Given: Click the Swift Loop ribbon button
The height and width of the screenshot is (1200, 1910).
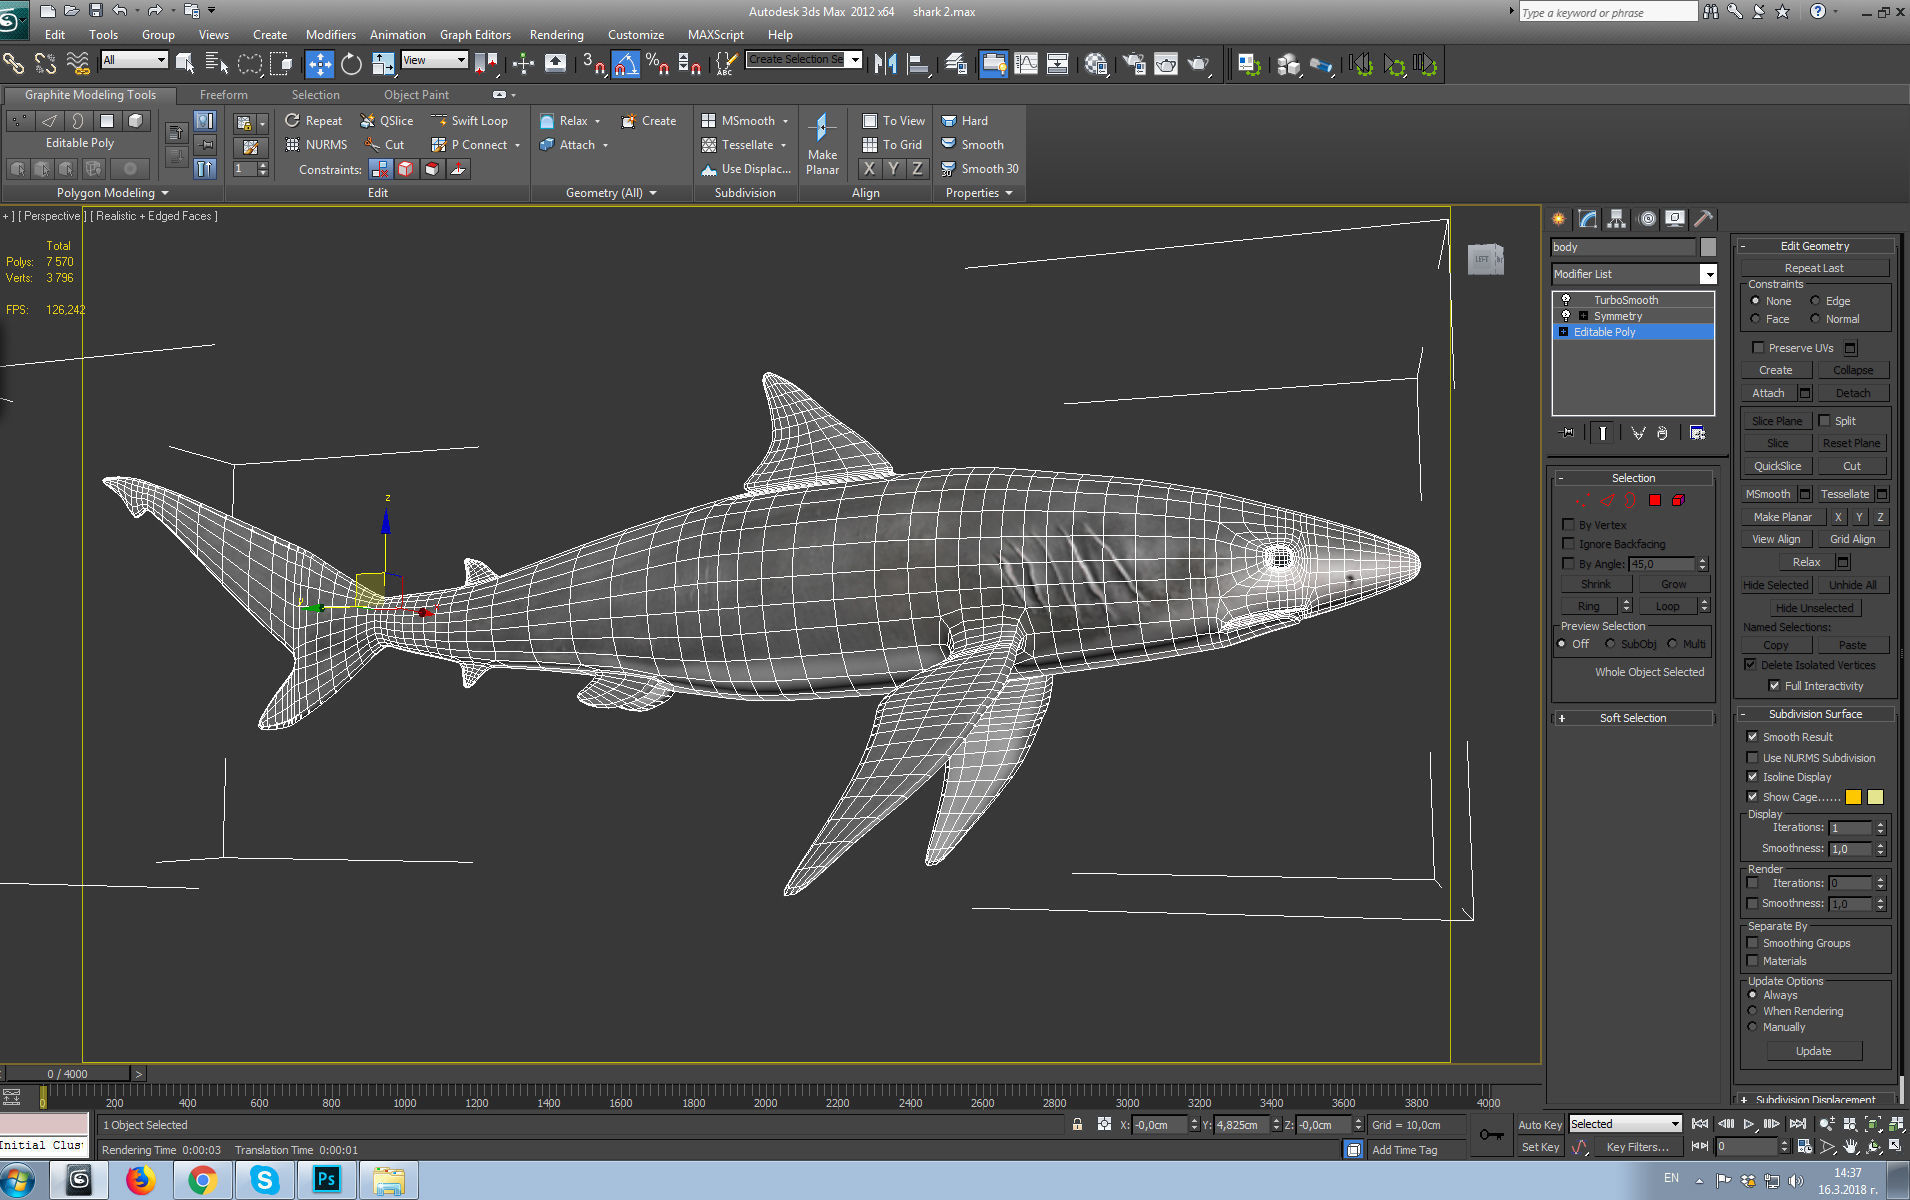Looking at the screenshot, I should click(469, 121).
